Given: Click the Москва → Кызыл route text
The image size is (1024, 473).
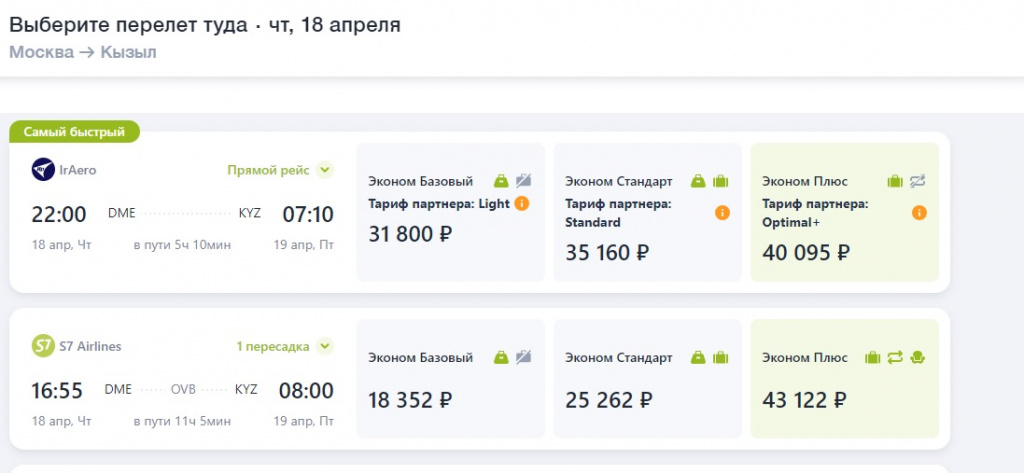Looking at the screenshot, I should tap(83, 52).
